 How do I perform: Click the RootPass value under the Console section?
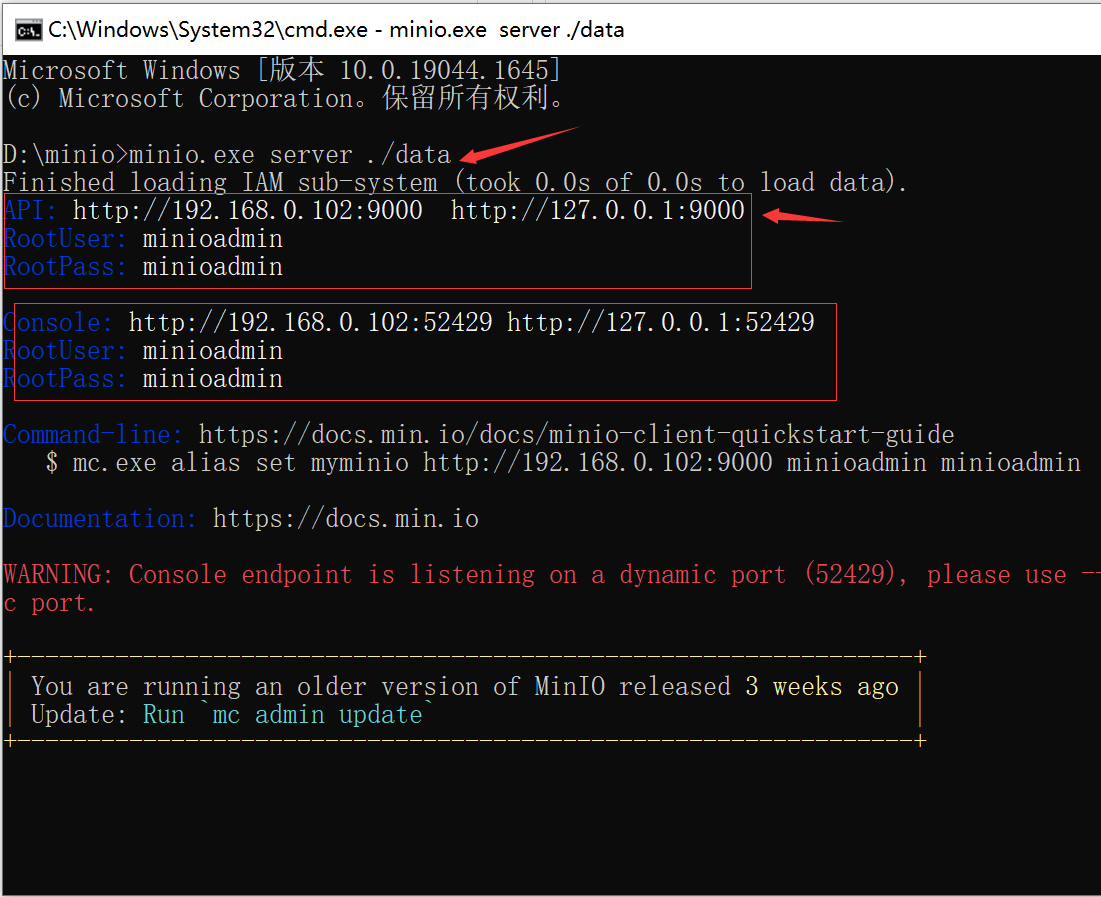click(212, 379)
